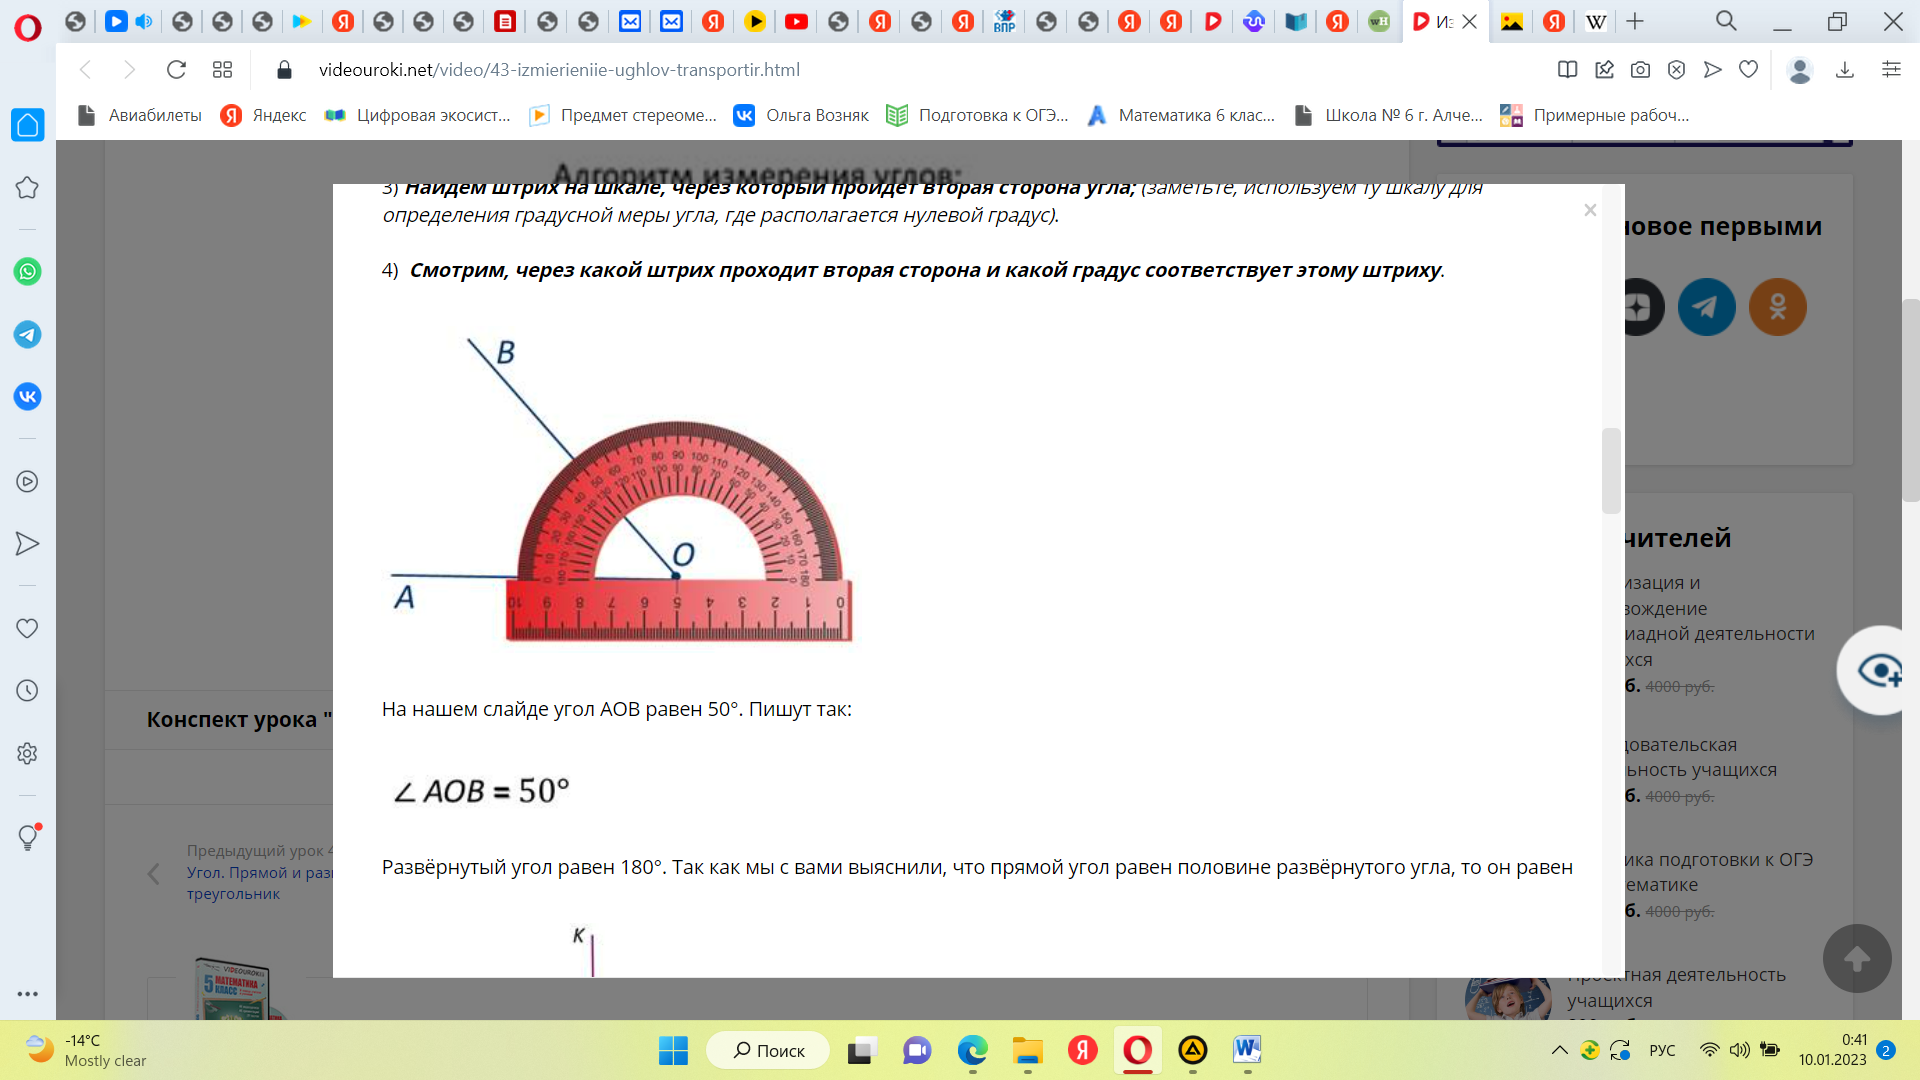Open the Opera main menu logo
The height and width of the screenshot is (1080, 1920).
[28, 26]
